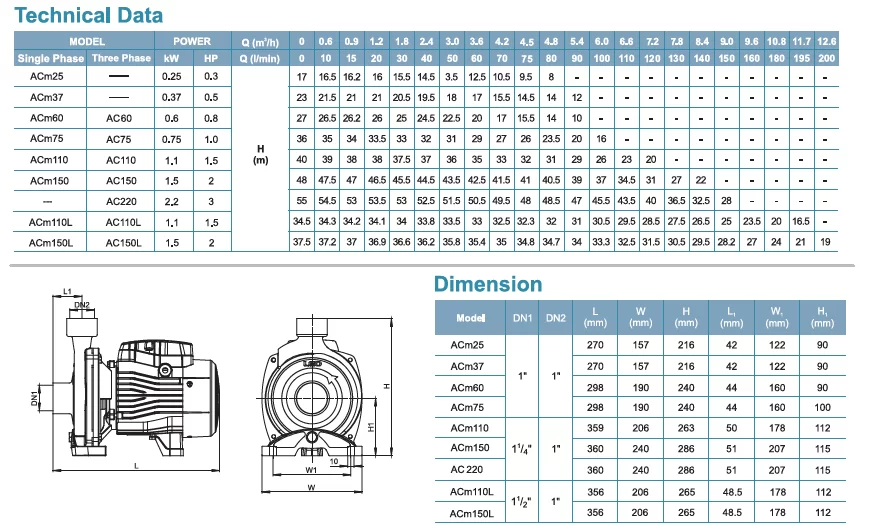875x525 pixels.
Task: Click the 200 l/min flow header
Action: click(x=826, y=58)
